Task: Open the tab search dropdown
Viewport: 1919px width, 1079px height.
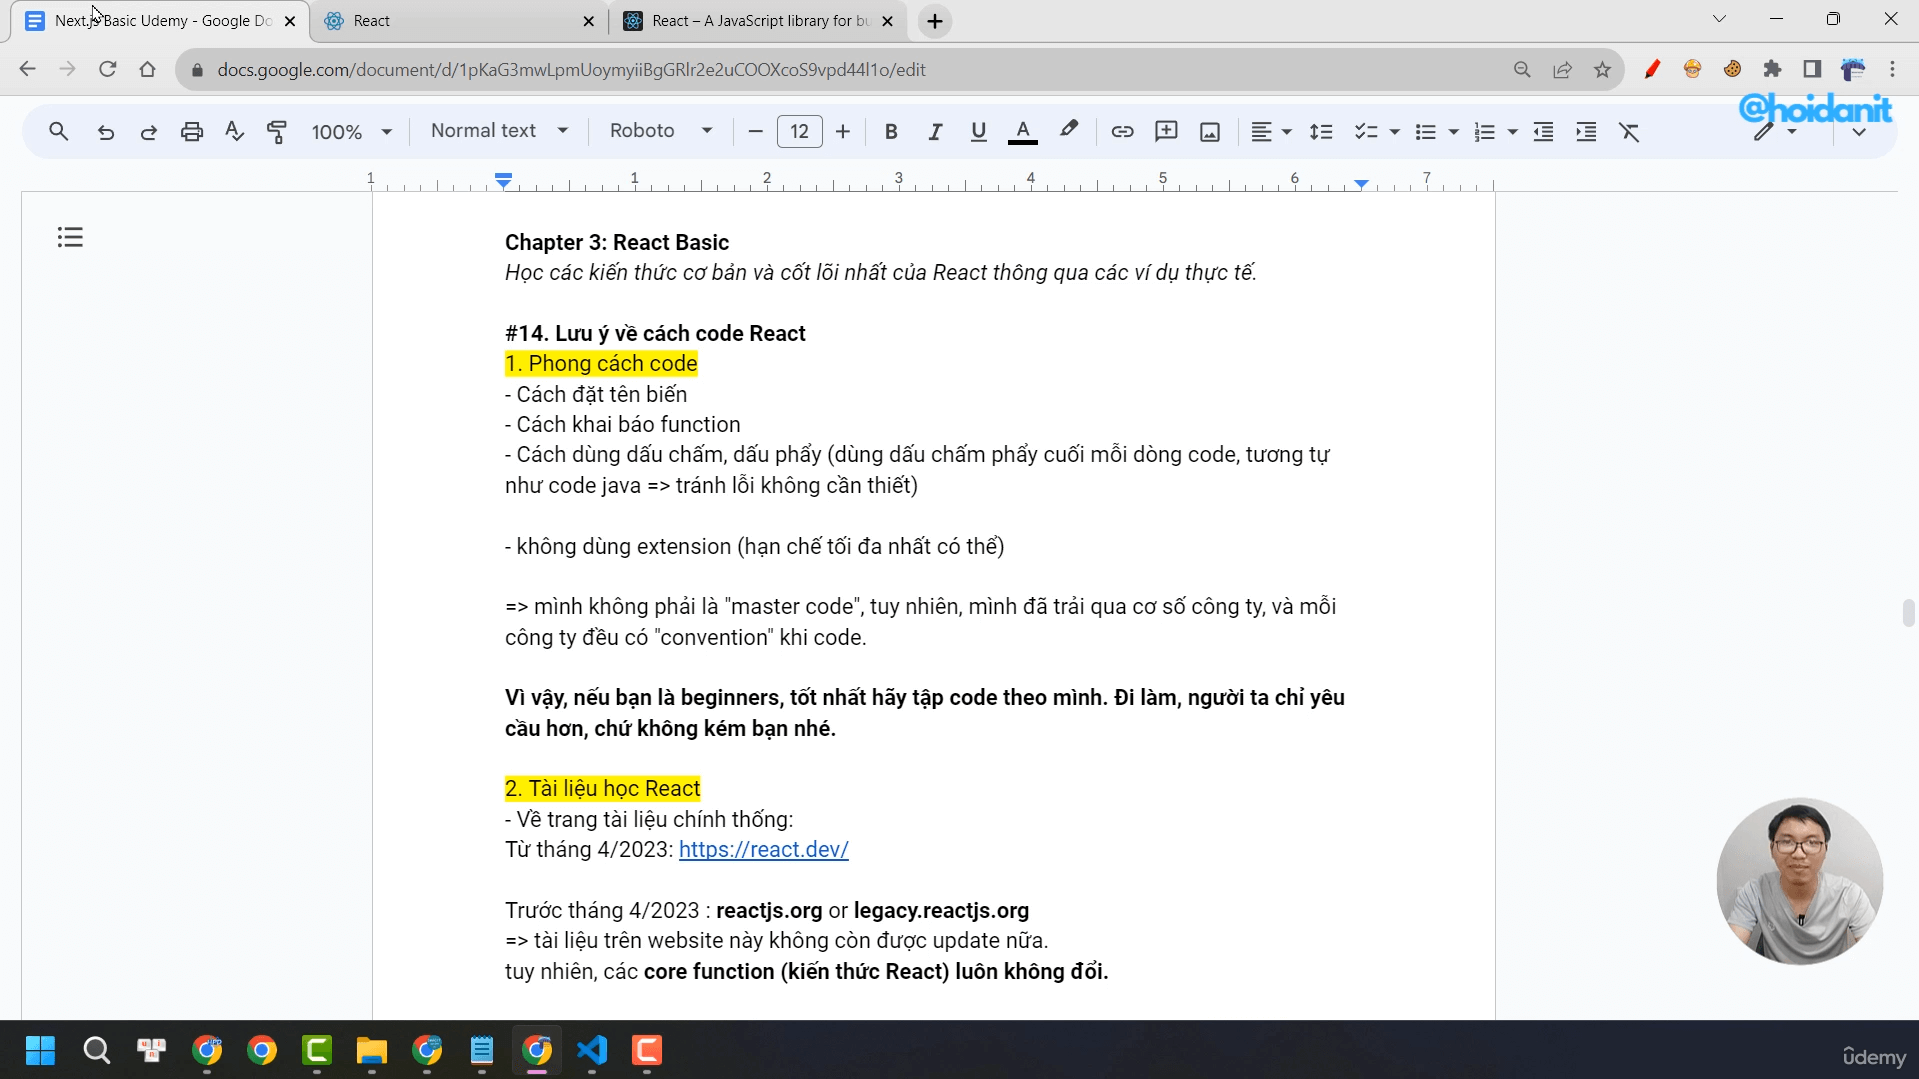Action: (1719, 19)
